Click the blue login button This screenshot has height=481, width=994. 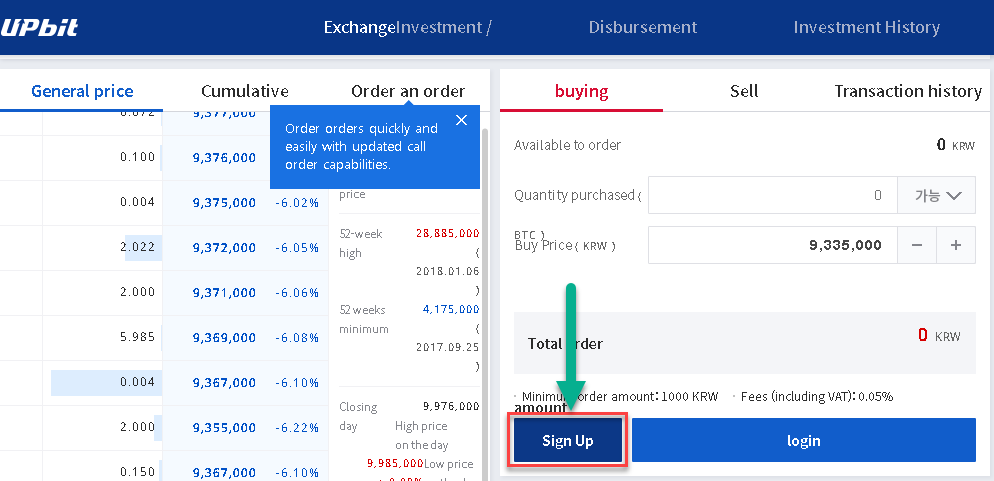click(804, 440)
